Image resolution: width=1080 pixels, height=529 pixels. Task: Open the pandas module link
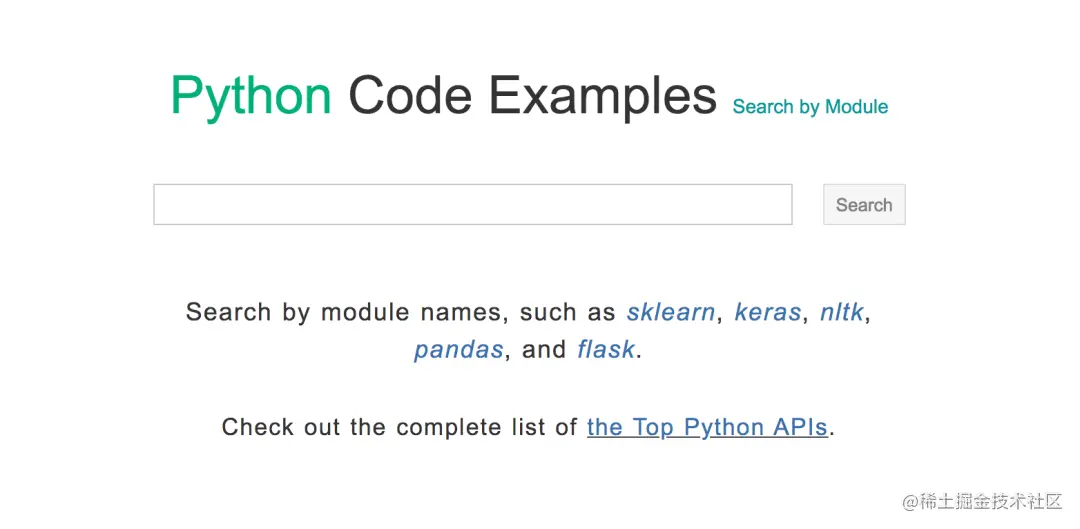pyautogui.click(x=458, y=350)
